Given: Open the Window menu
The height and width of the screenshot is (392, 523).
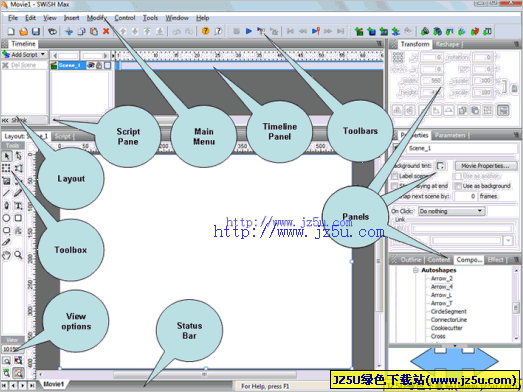Looking at the screenshot, I should [177, 18].
